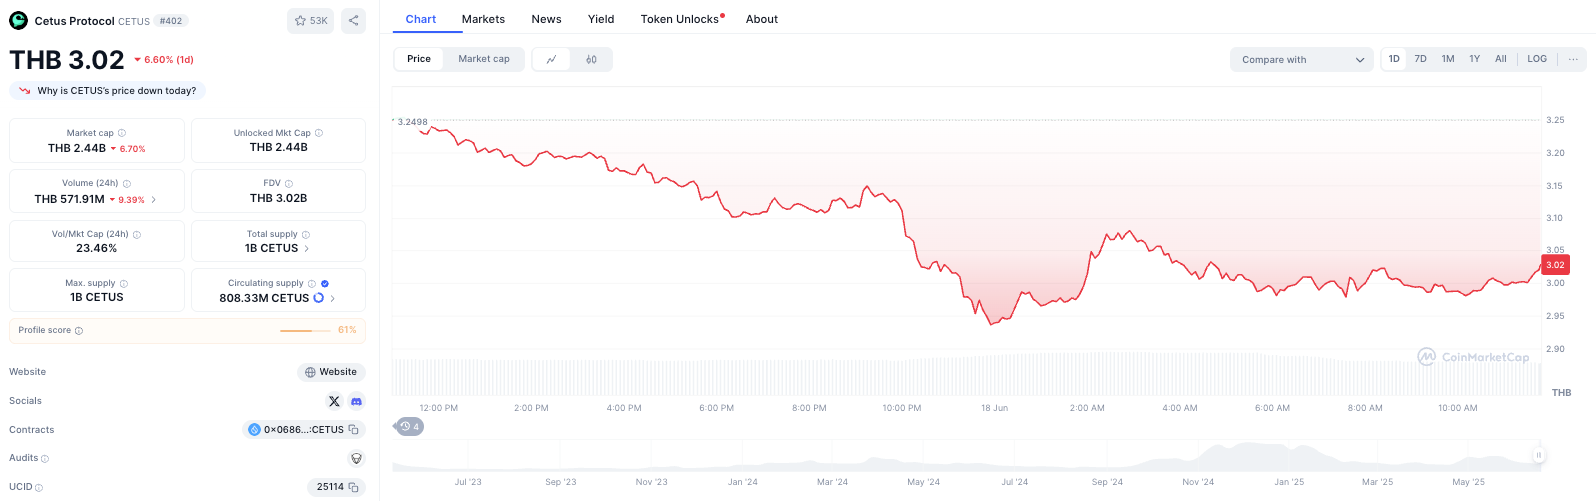Image resolution: width=1596 pixels, height=501 pixels.
Task: Switch to line chart icon
Action: click(551, 59)
